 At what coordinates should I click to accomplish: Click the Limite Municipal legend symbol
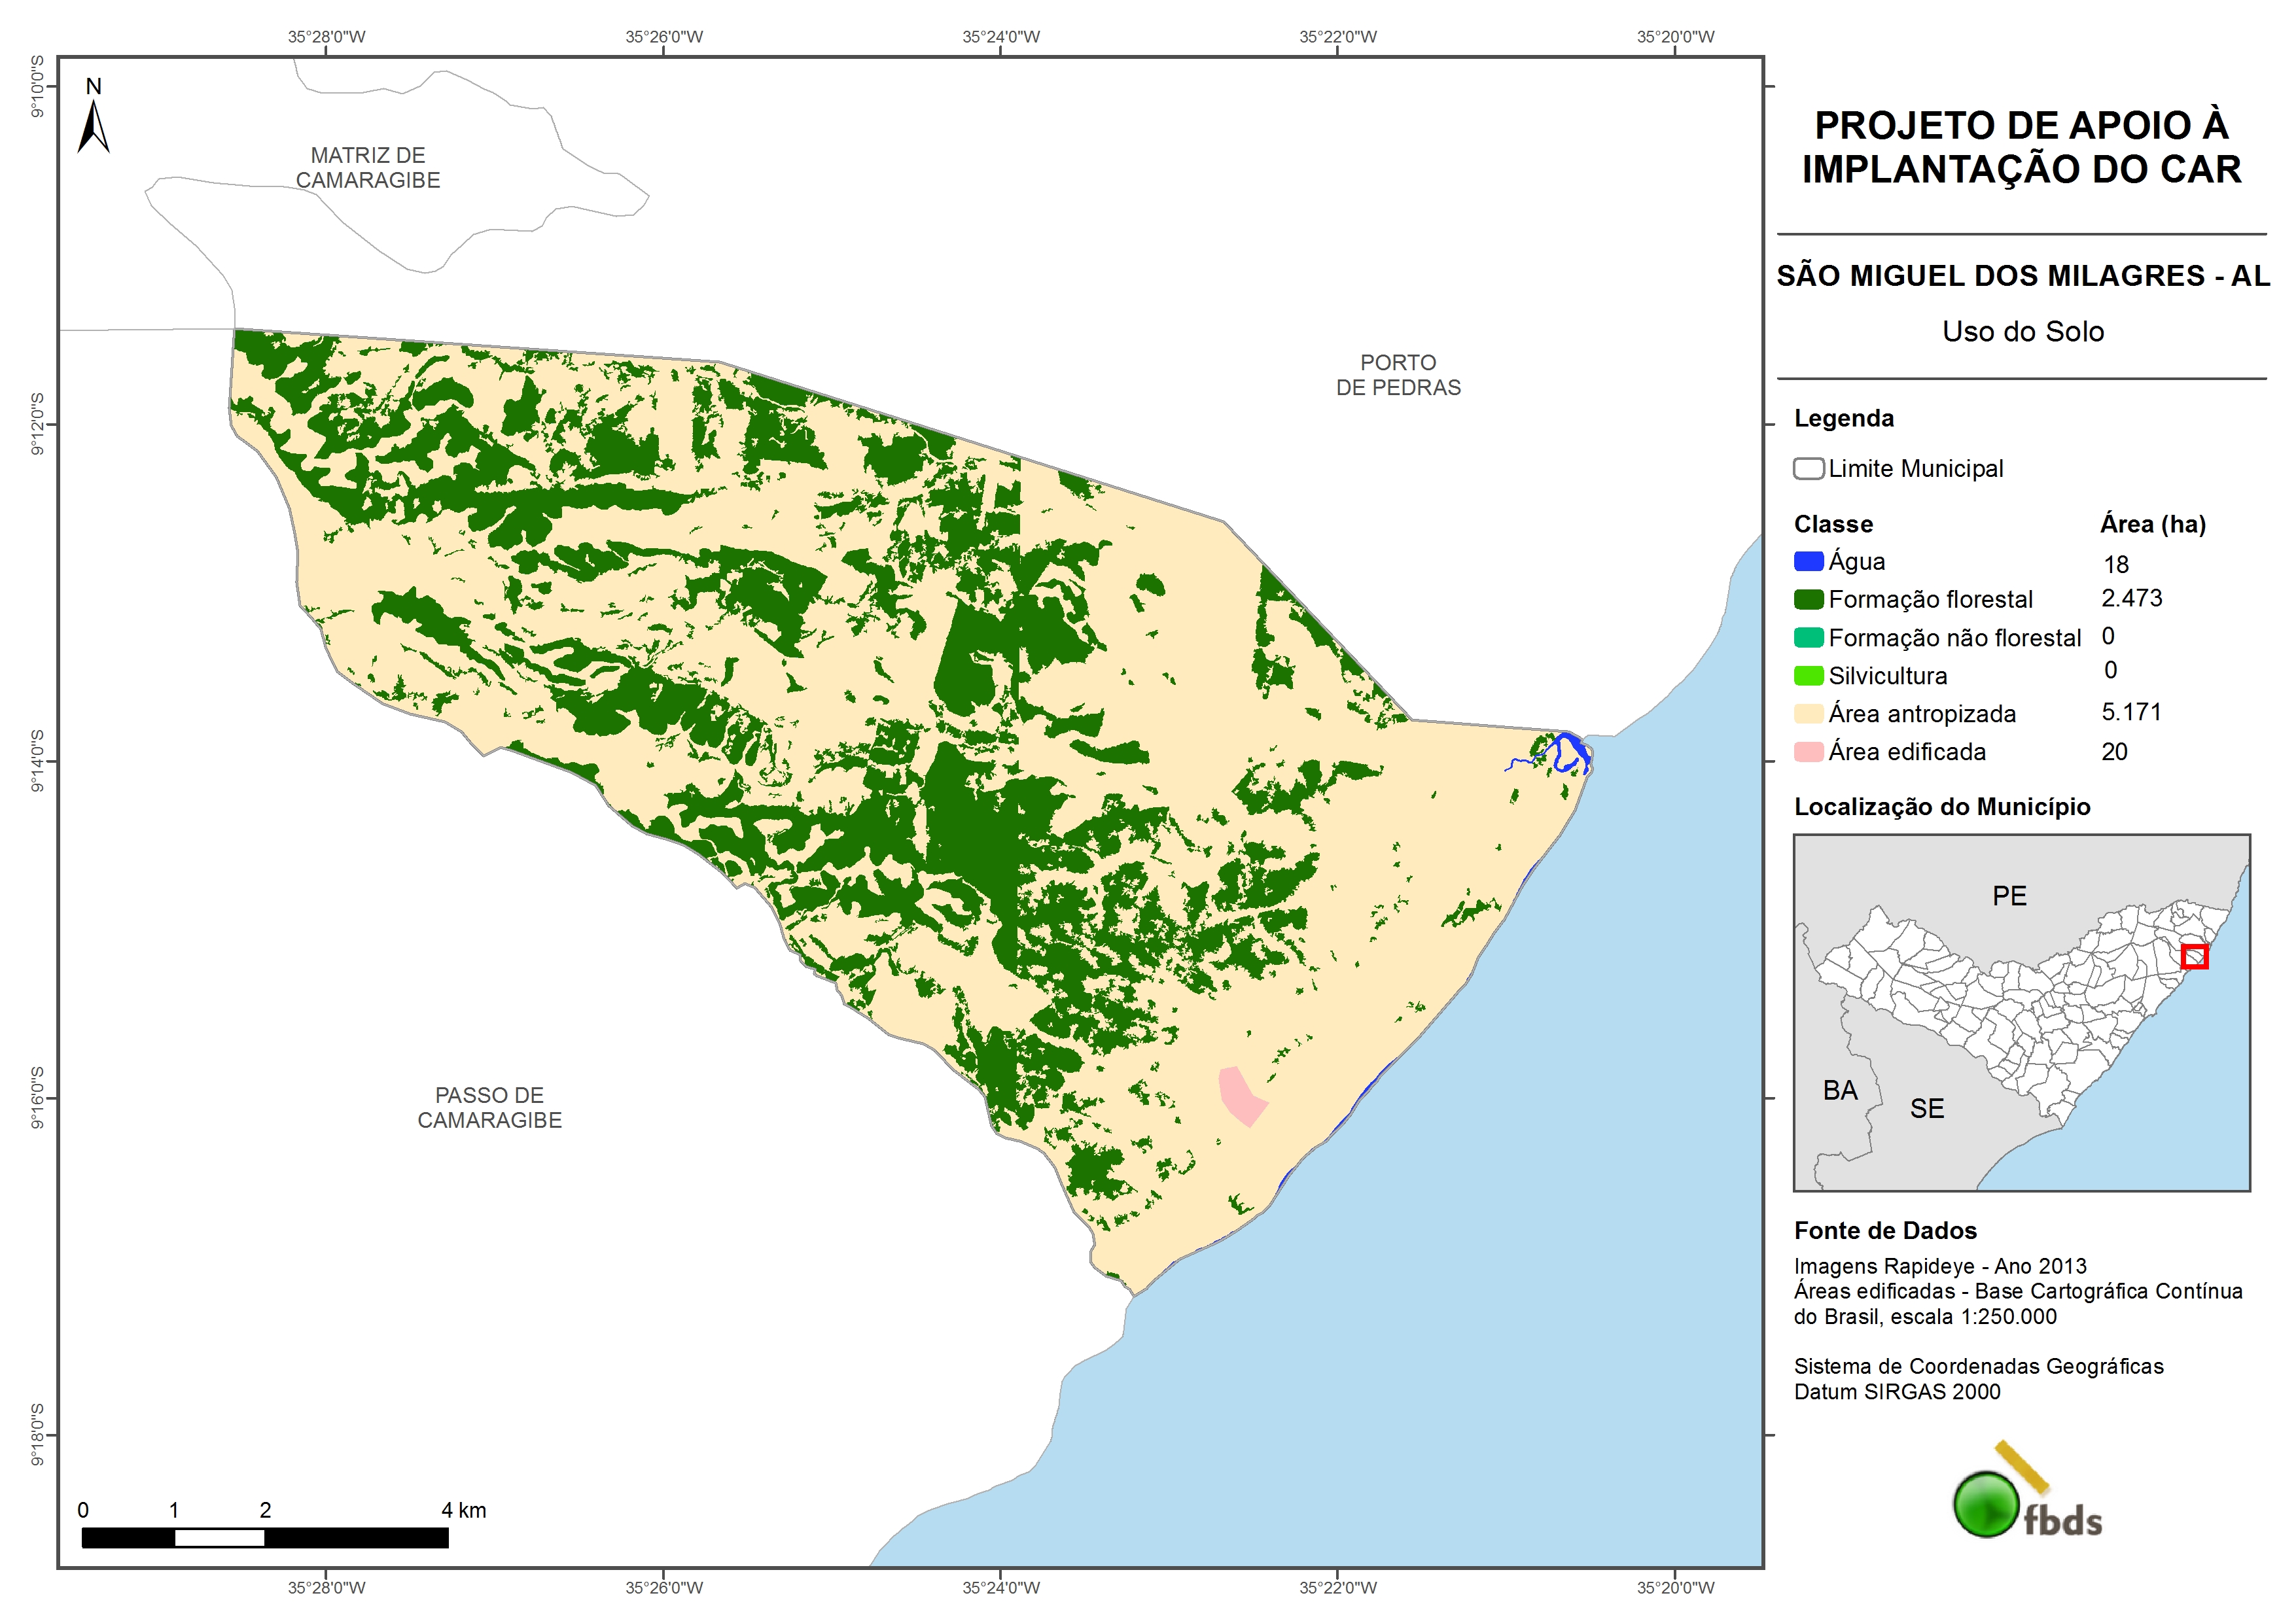point(1808,469)
